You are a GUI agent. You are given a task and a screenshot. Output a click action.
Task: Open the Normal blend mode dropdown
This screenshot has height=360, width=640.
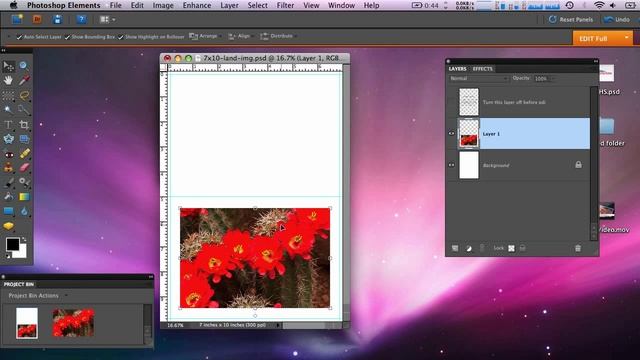pyautogui.click(x=478, y=78)
